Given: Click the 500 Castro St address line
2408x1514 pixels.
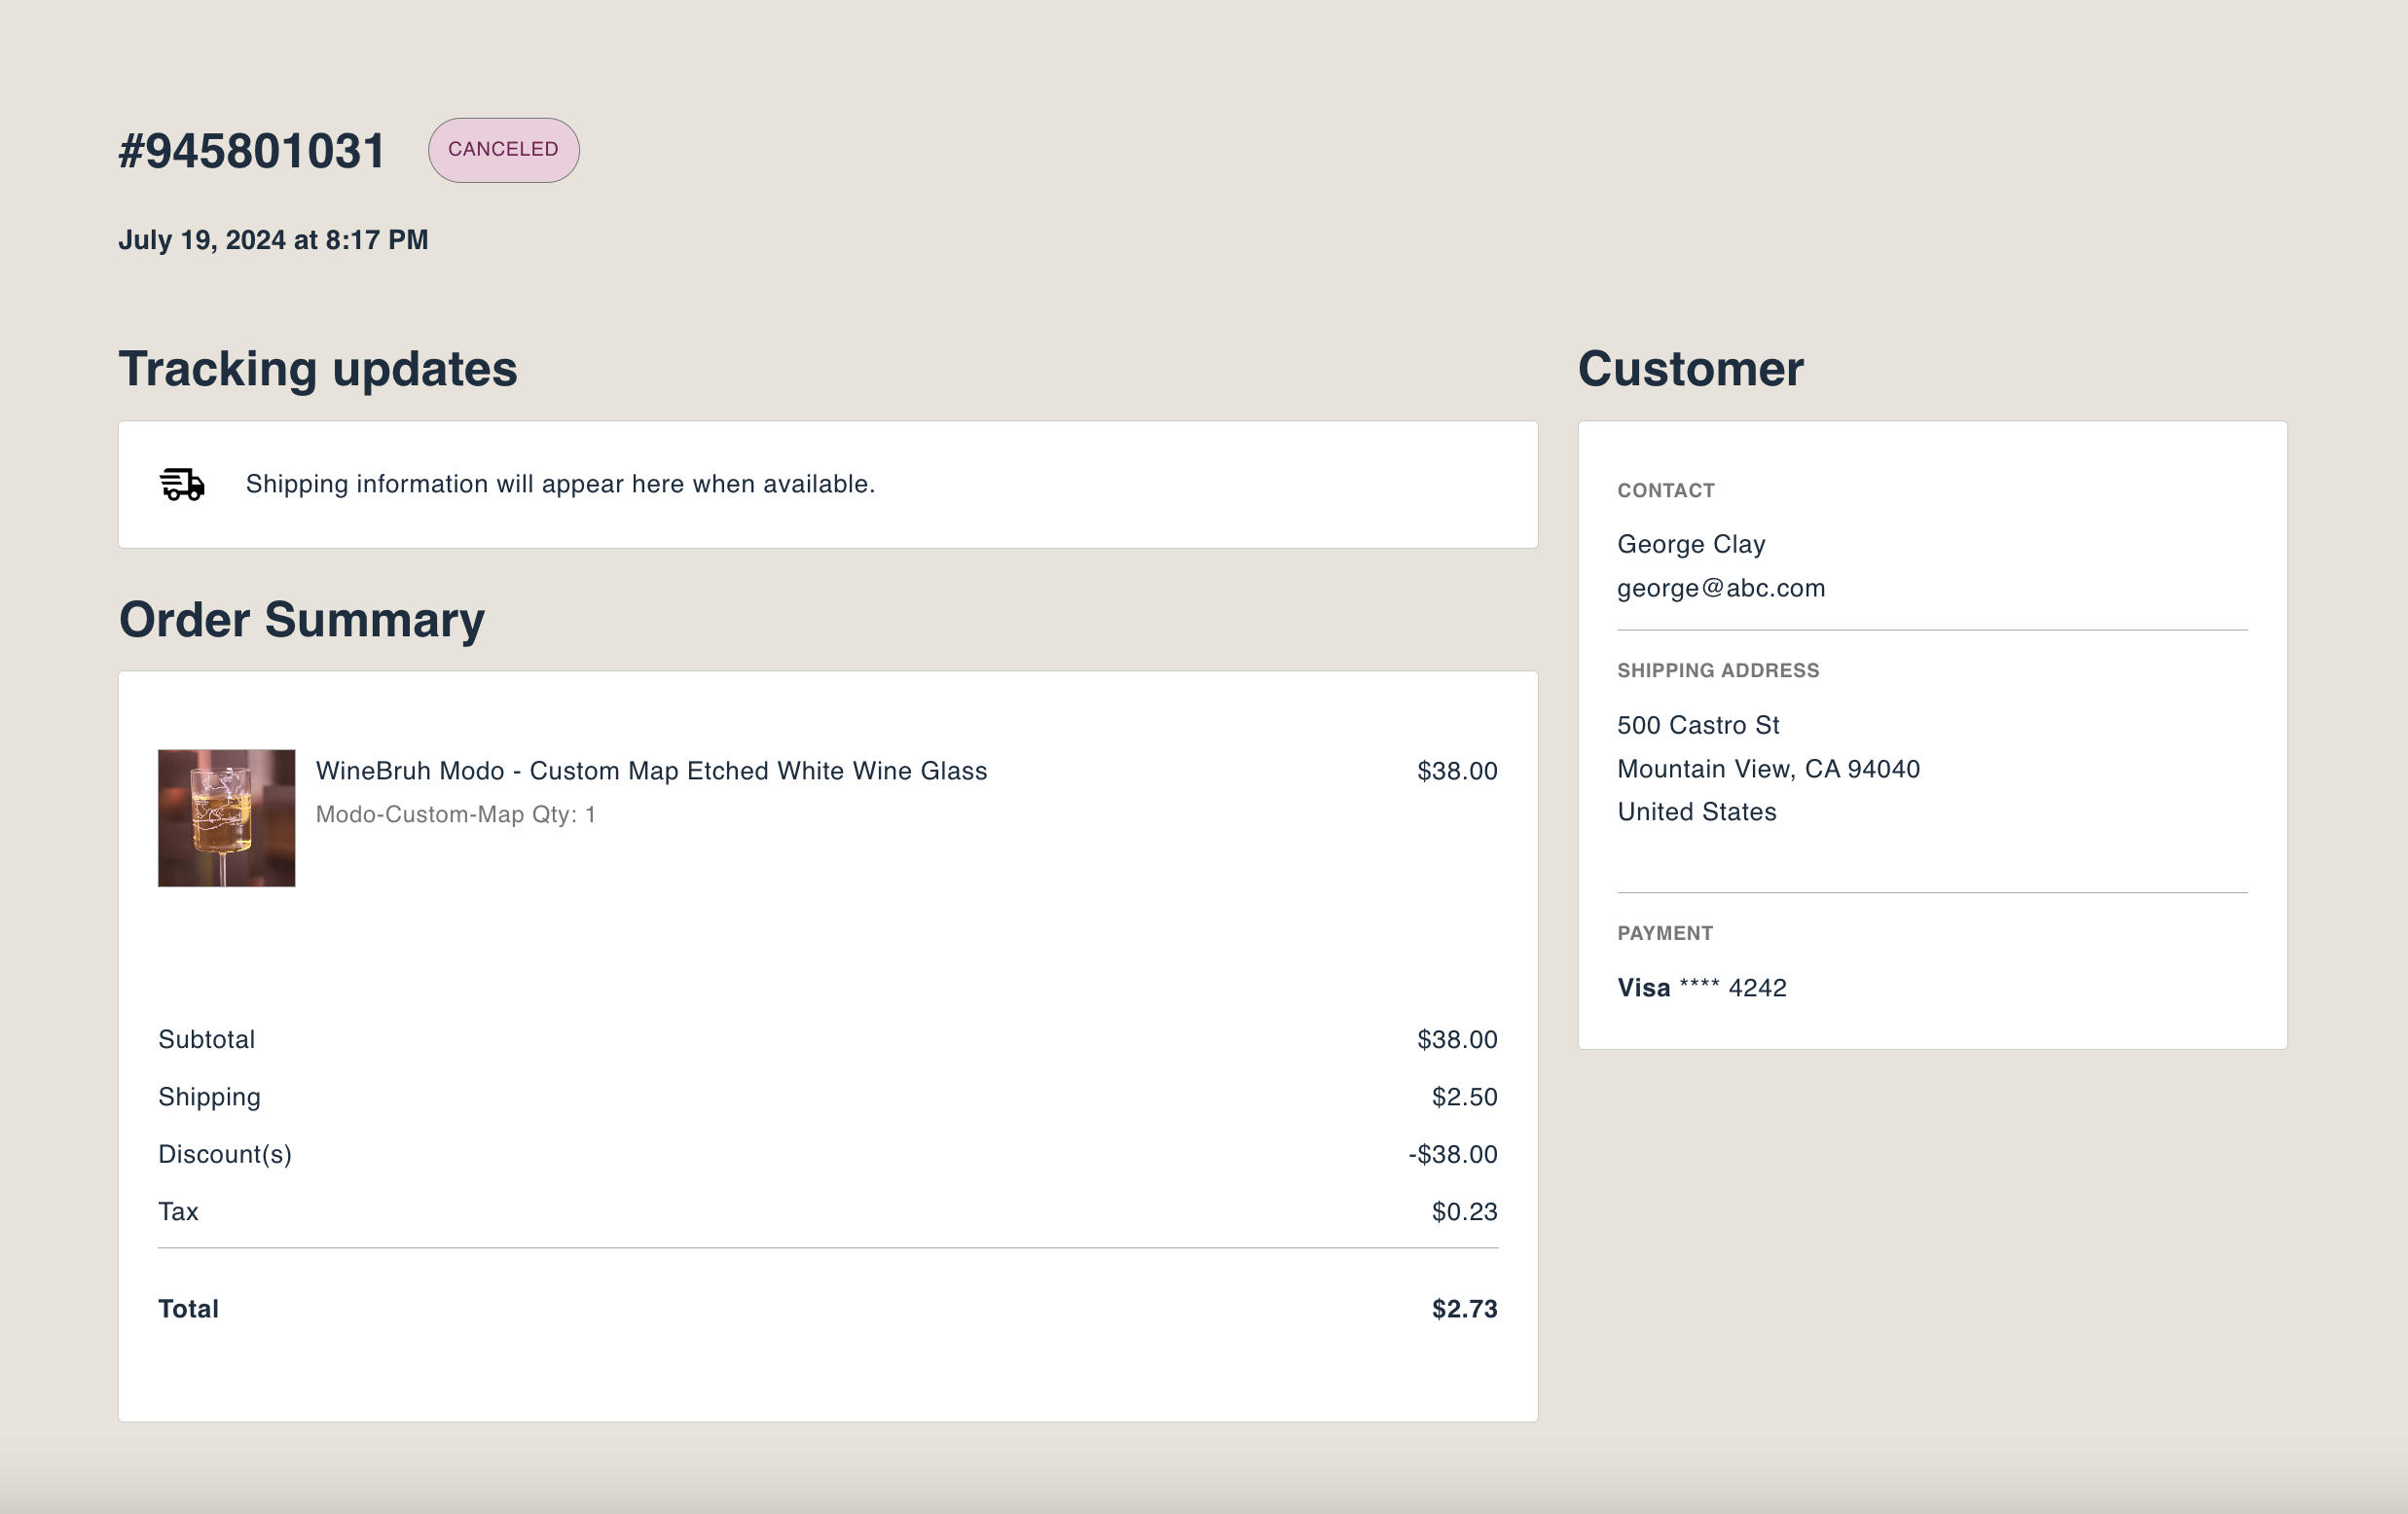Looking at the screenshot, I should pos(1697,725).
